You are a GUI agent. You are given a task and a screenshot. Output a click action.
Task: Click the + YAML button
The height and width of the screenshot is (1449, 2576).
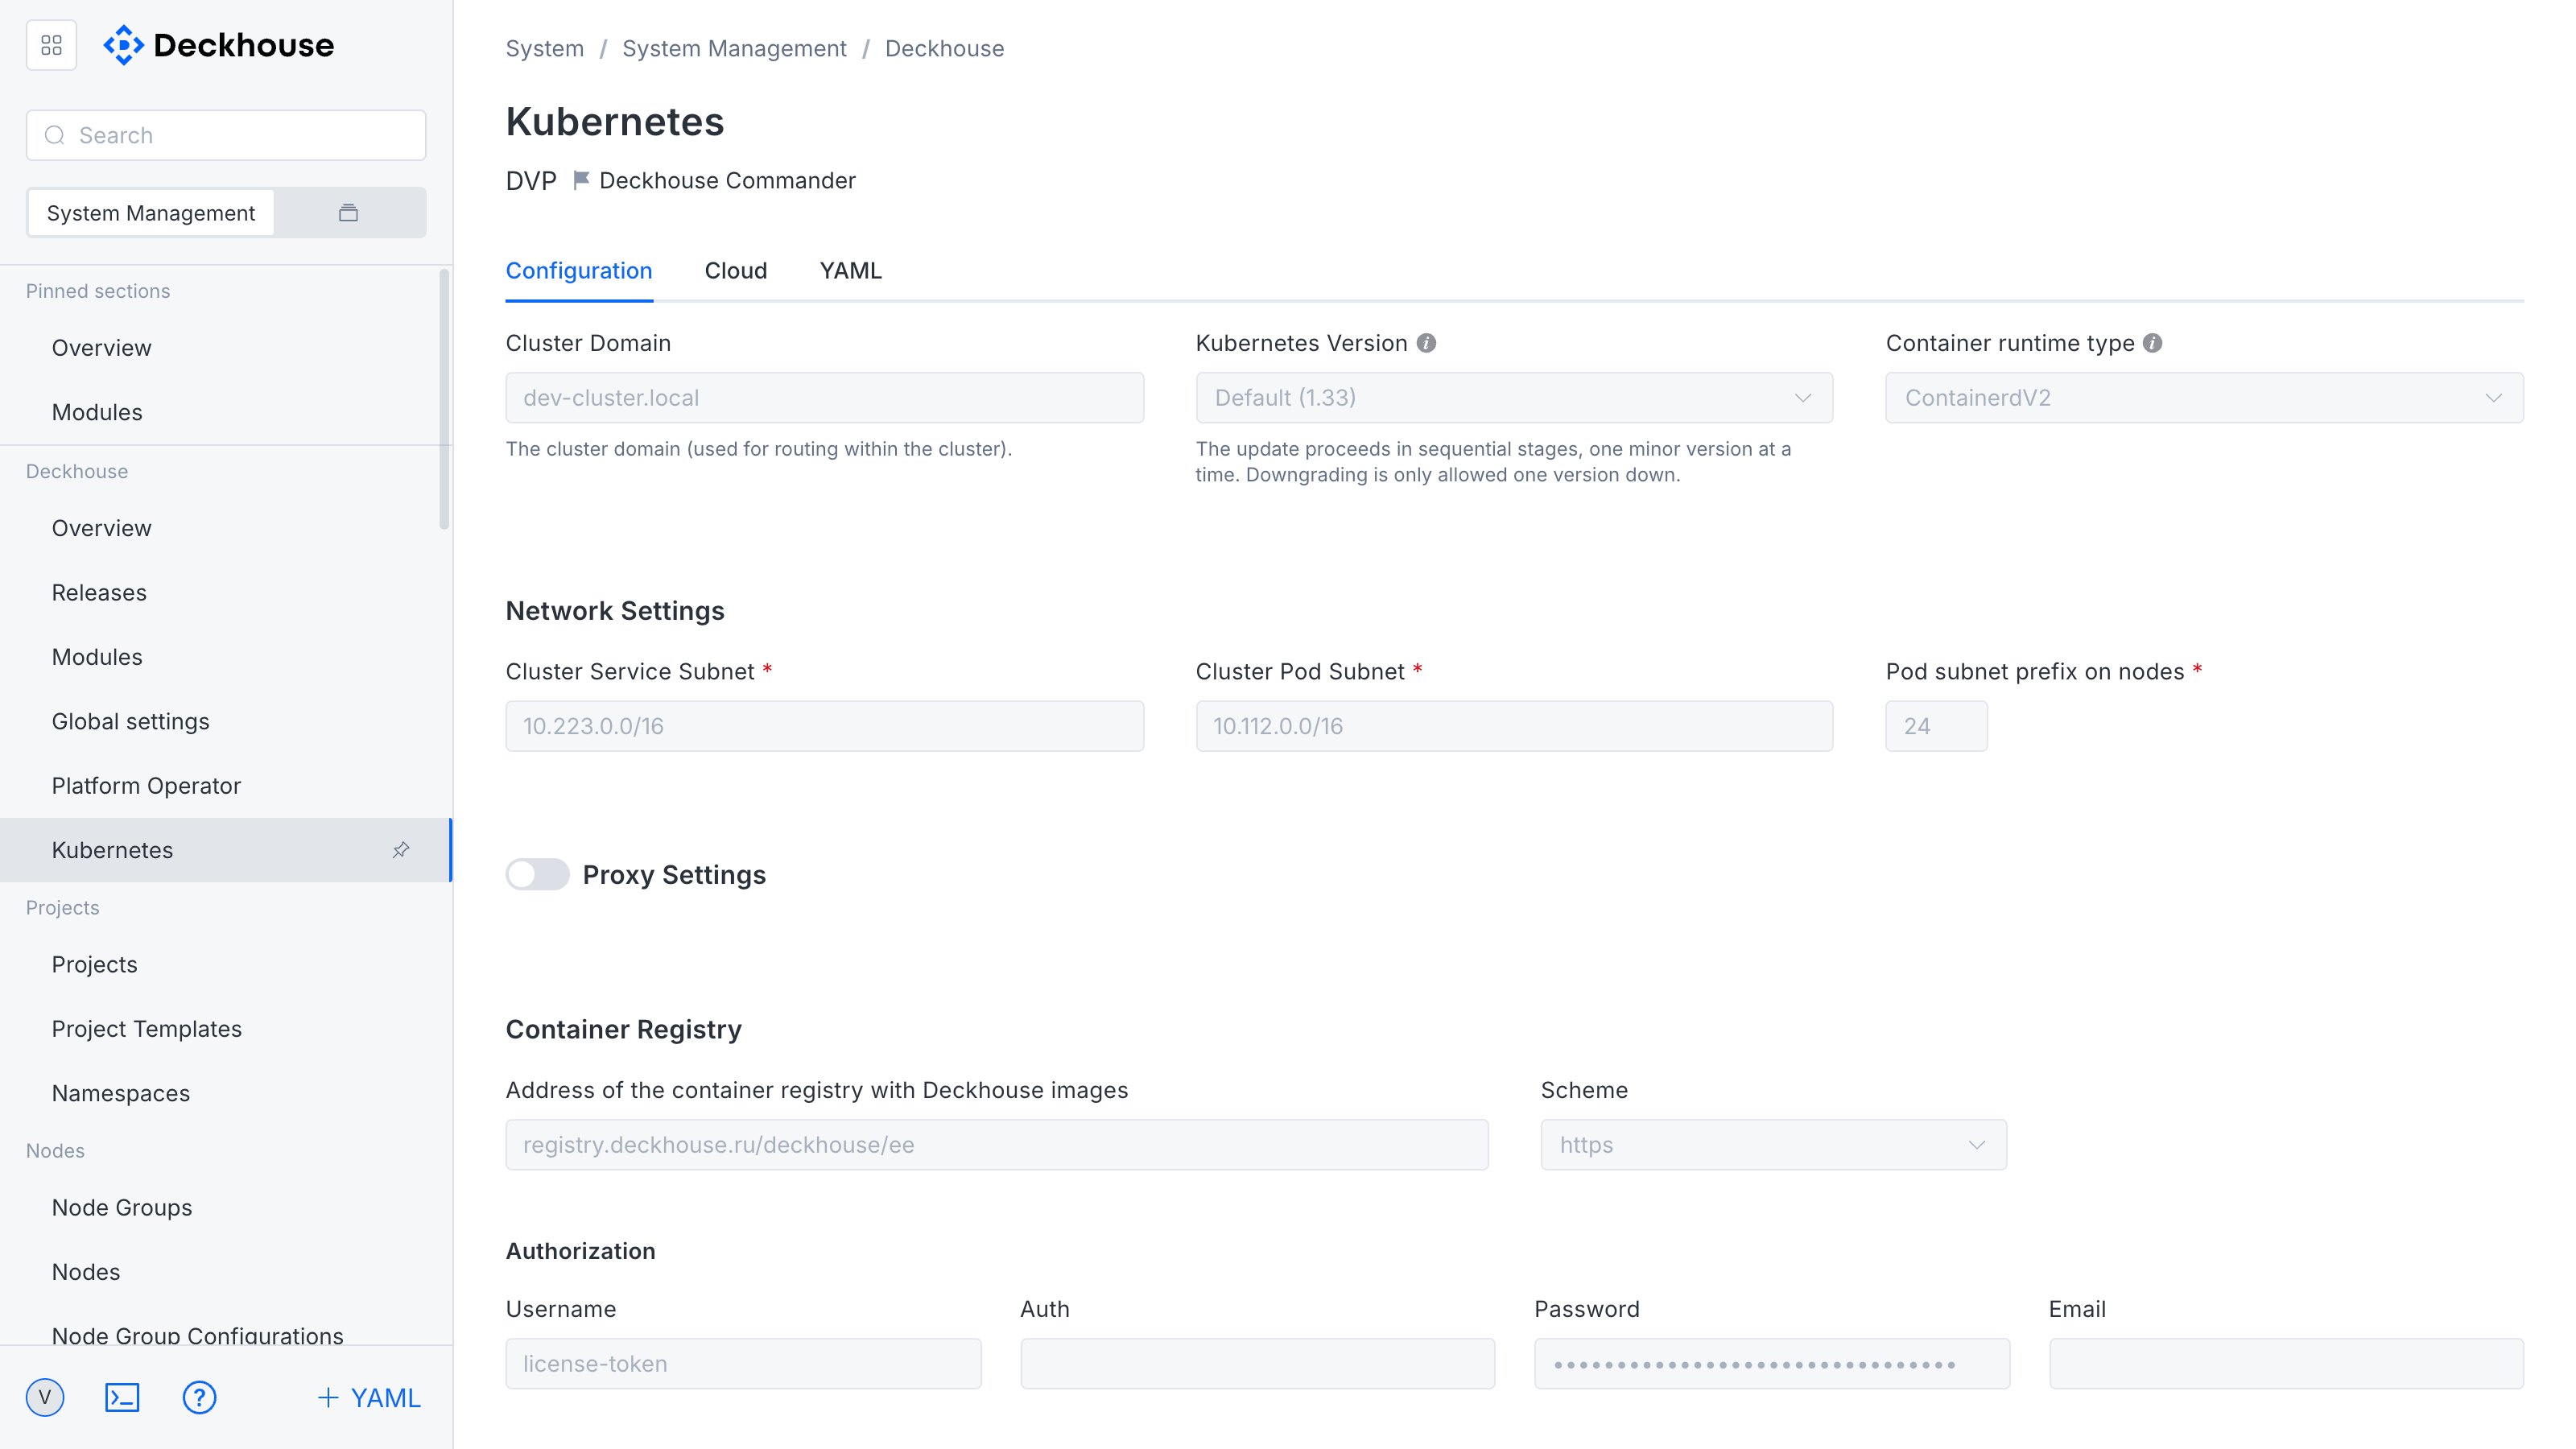(x=369, y=1398)
